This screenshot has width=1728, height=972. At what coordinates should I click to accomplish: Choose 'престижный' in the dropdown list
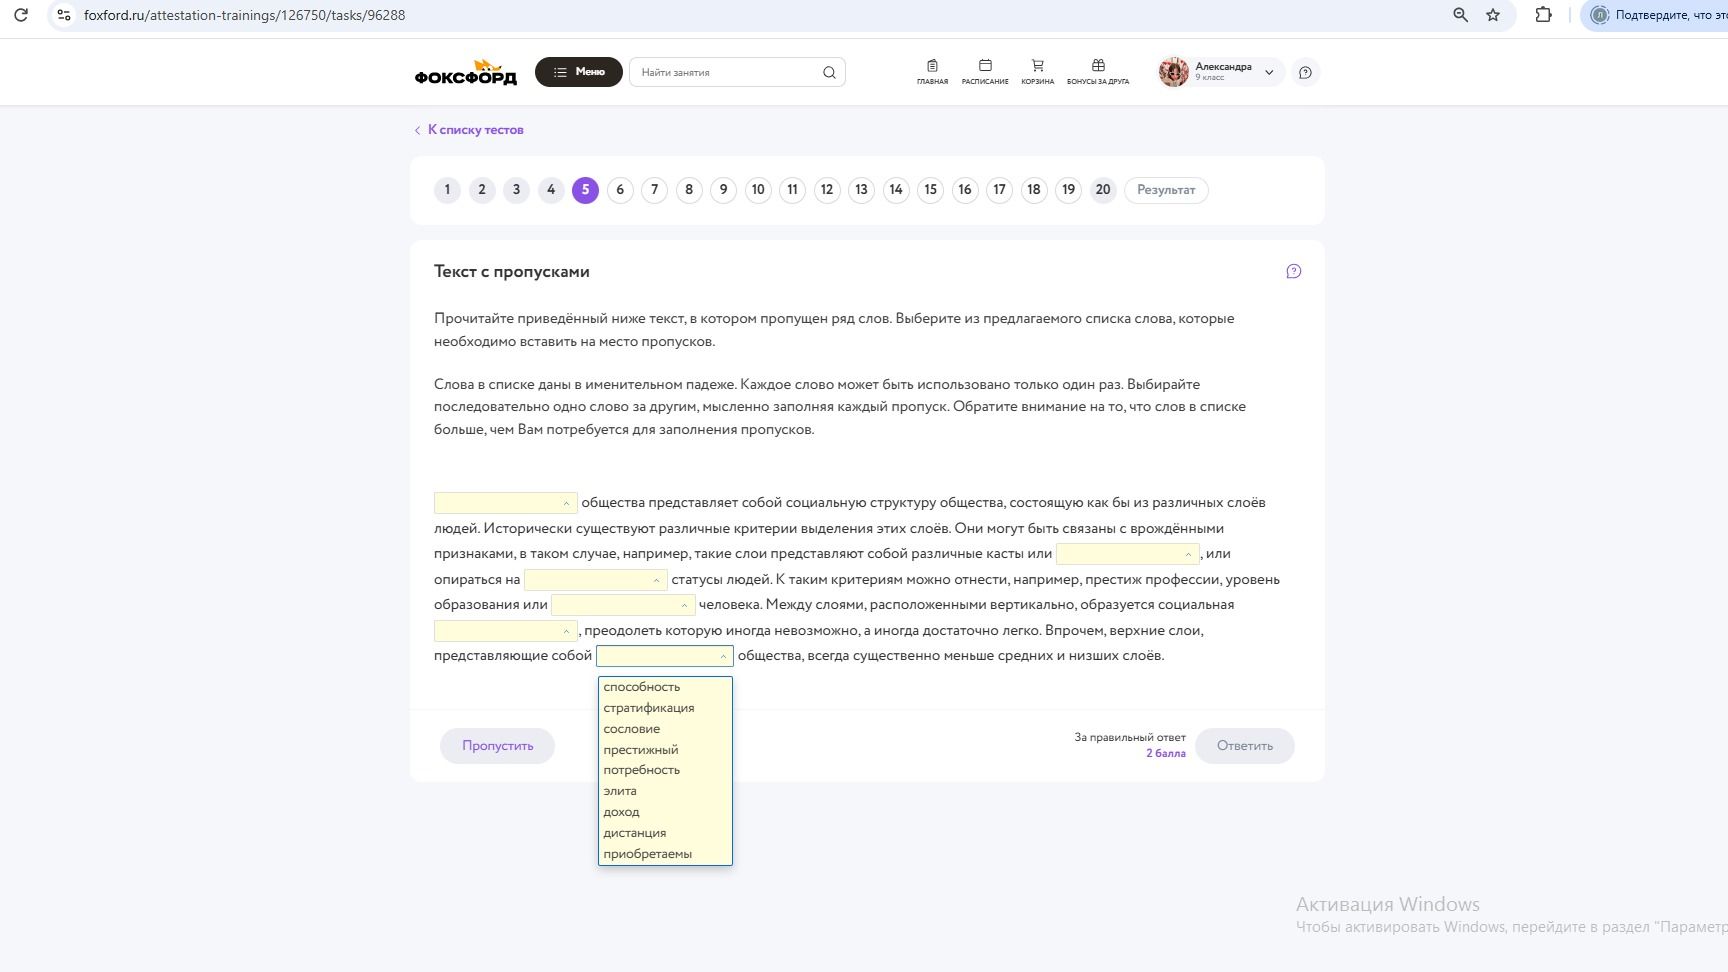click(x=665, y=750)
